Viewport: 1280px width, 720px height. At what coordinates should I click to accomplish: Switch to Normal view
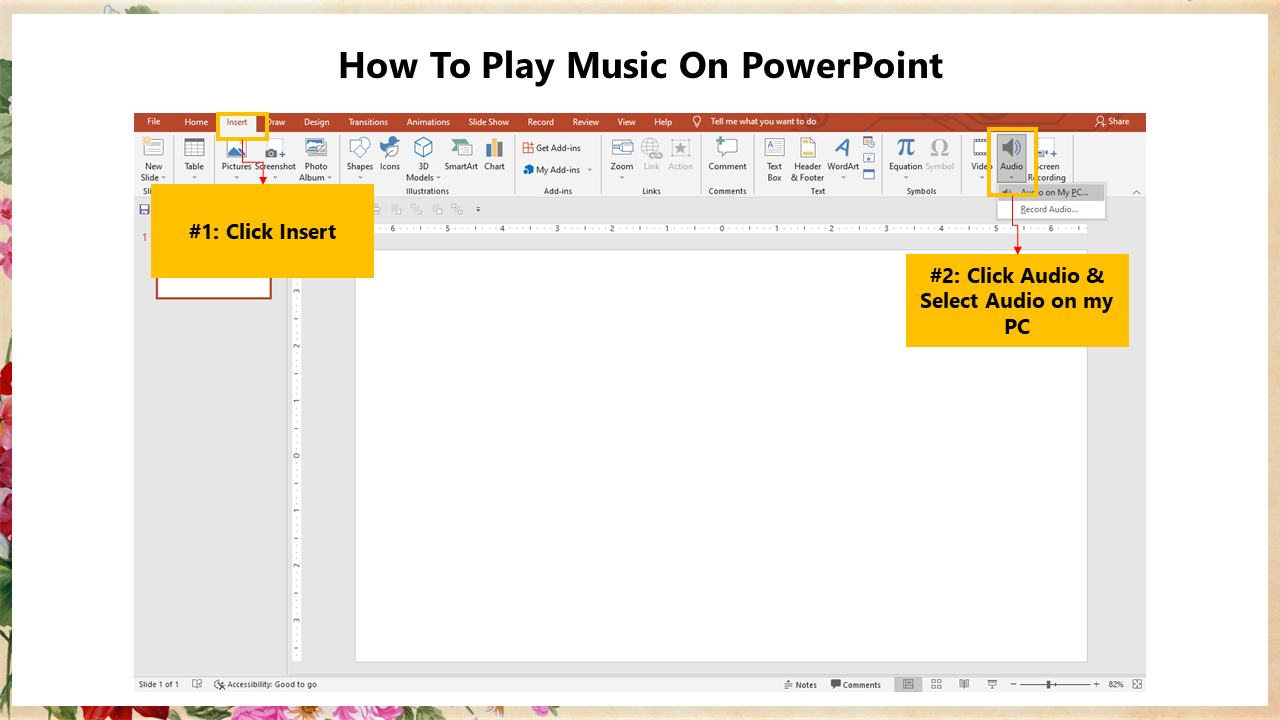coord(908,684)
